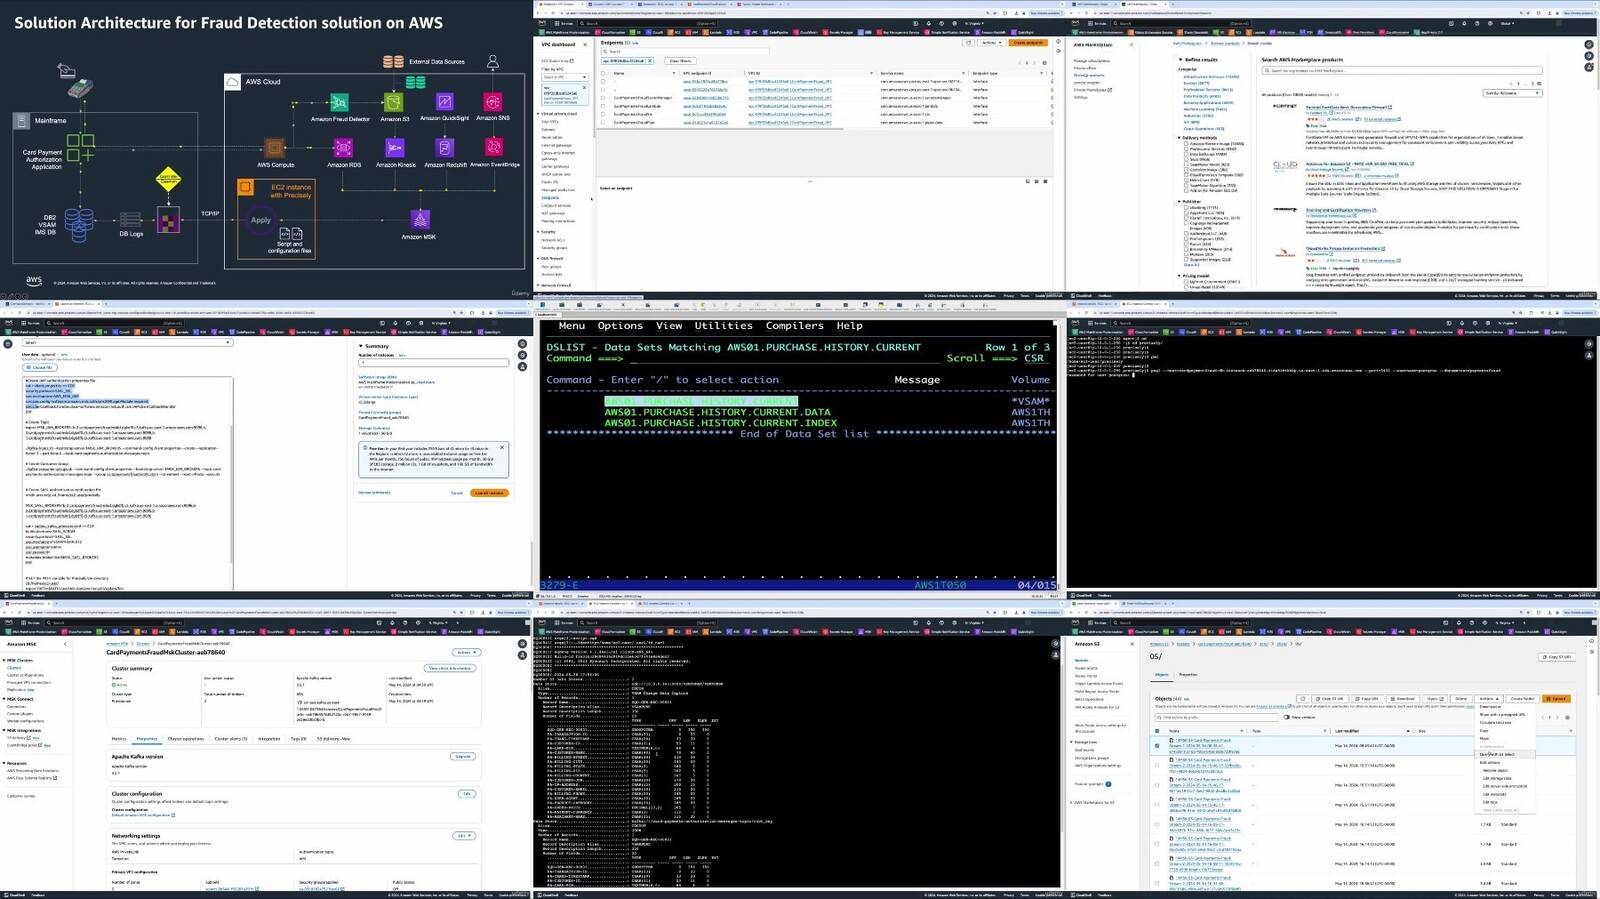Open Edit dropdown in Networking settings
Image resolution: width=1600 pixels, height=899 pixels.
tap(464, 836)
